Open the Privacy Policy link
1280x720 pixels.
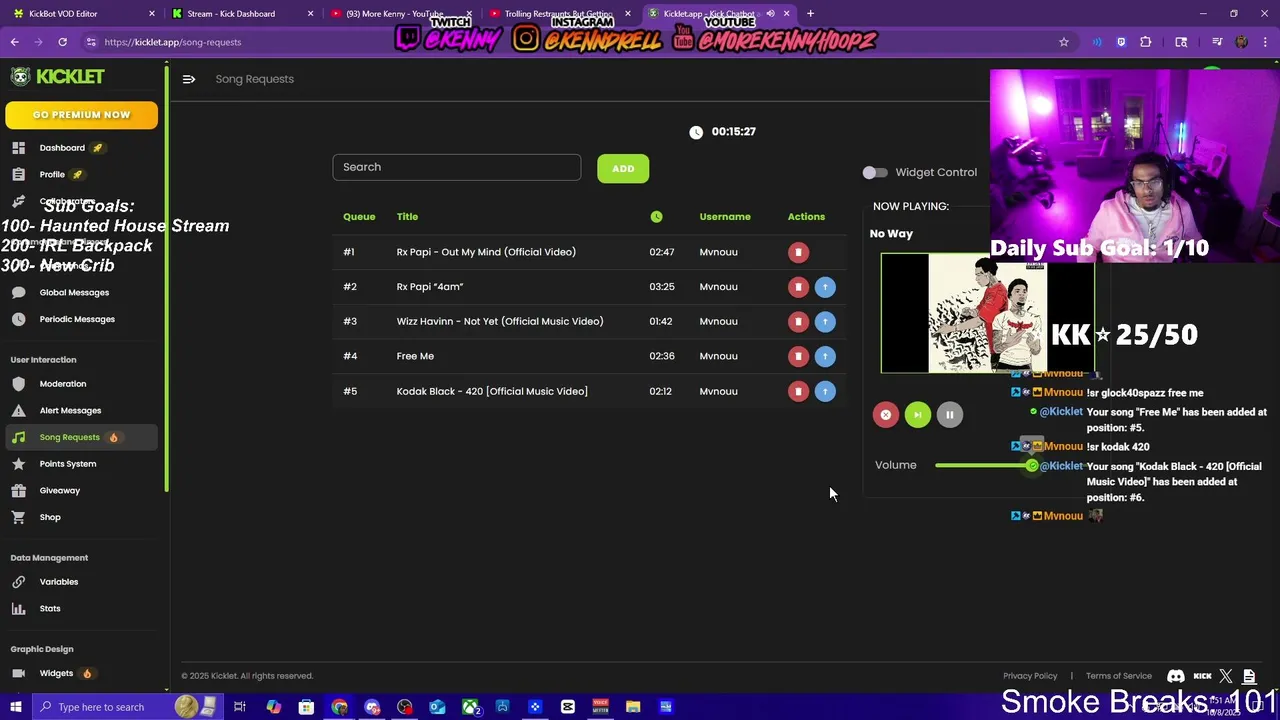1030,676
